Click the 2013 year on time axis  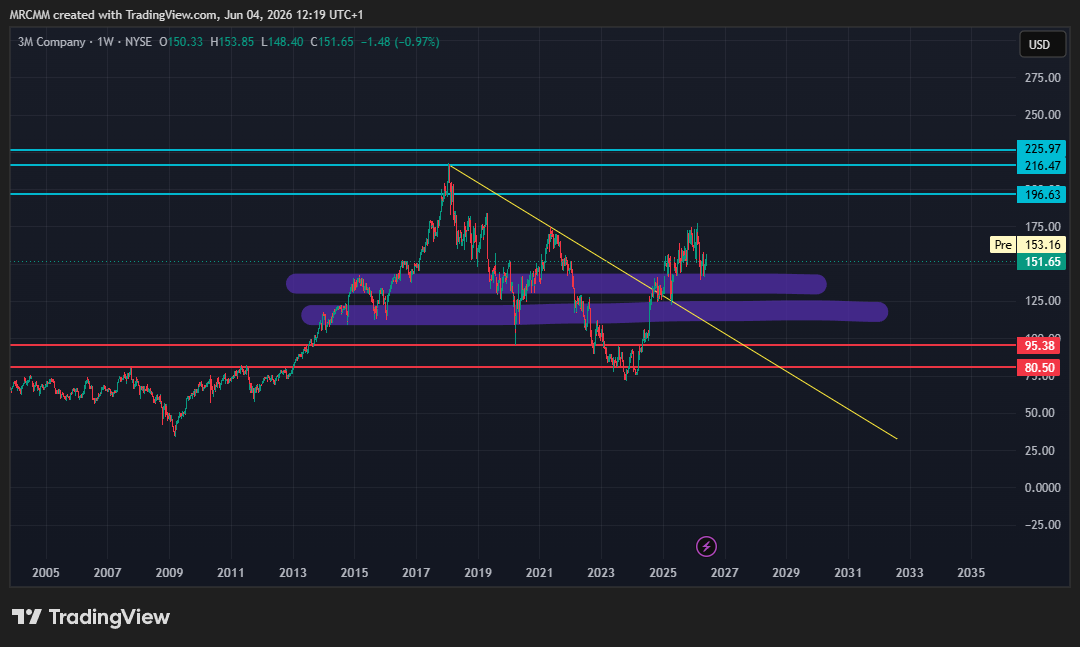point(293,573)
